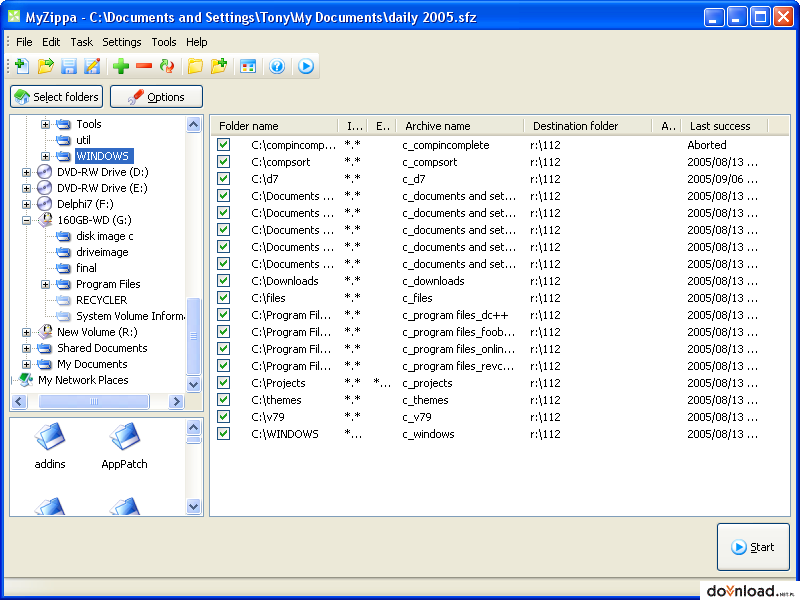Toggle the C:\WINDOWS row checkbox

tap(223, 434)
